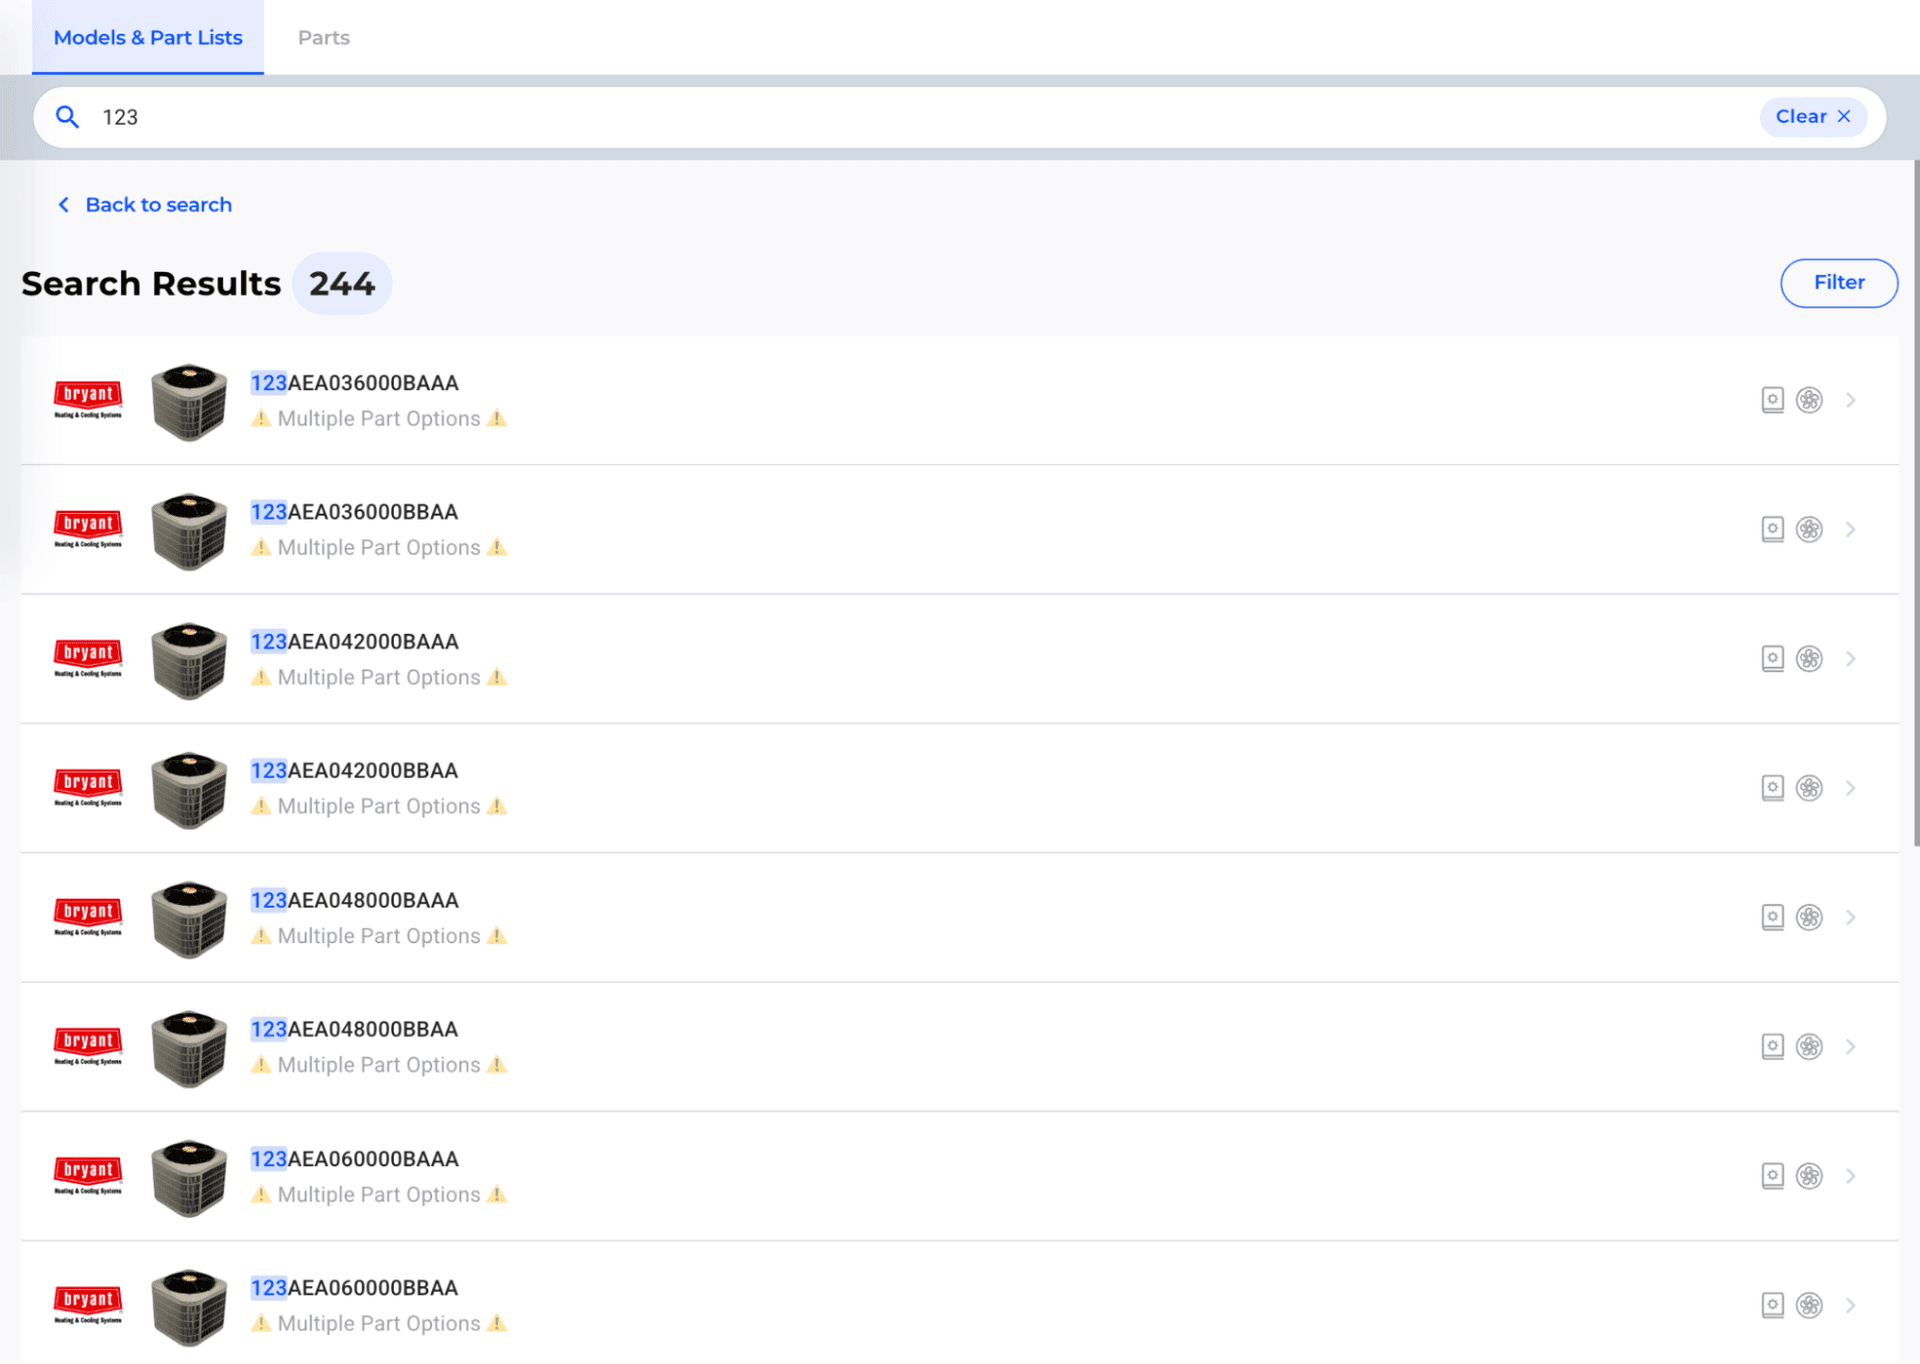Image resolution: width=1920 pixels, height=1364 pixels.
Task: Click the vertical scrollbar on the right
Action: 1915,500
